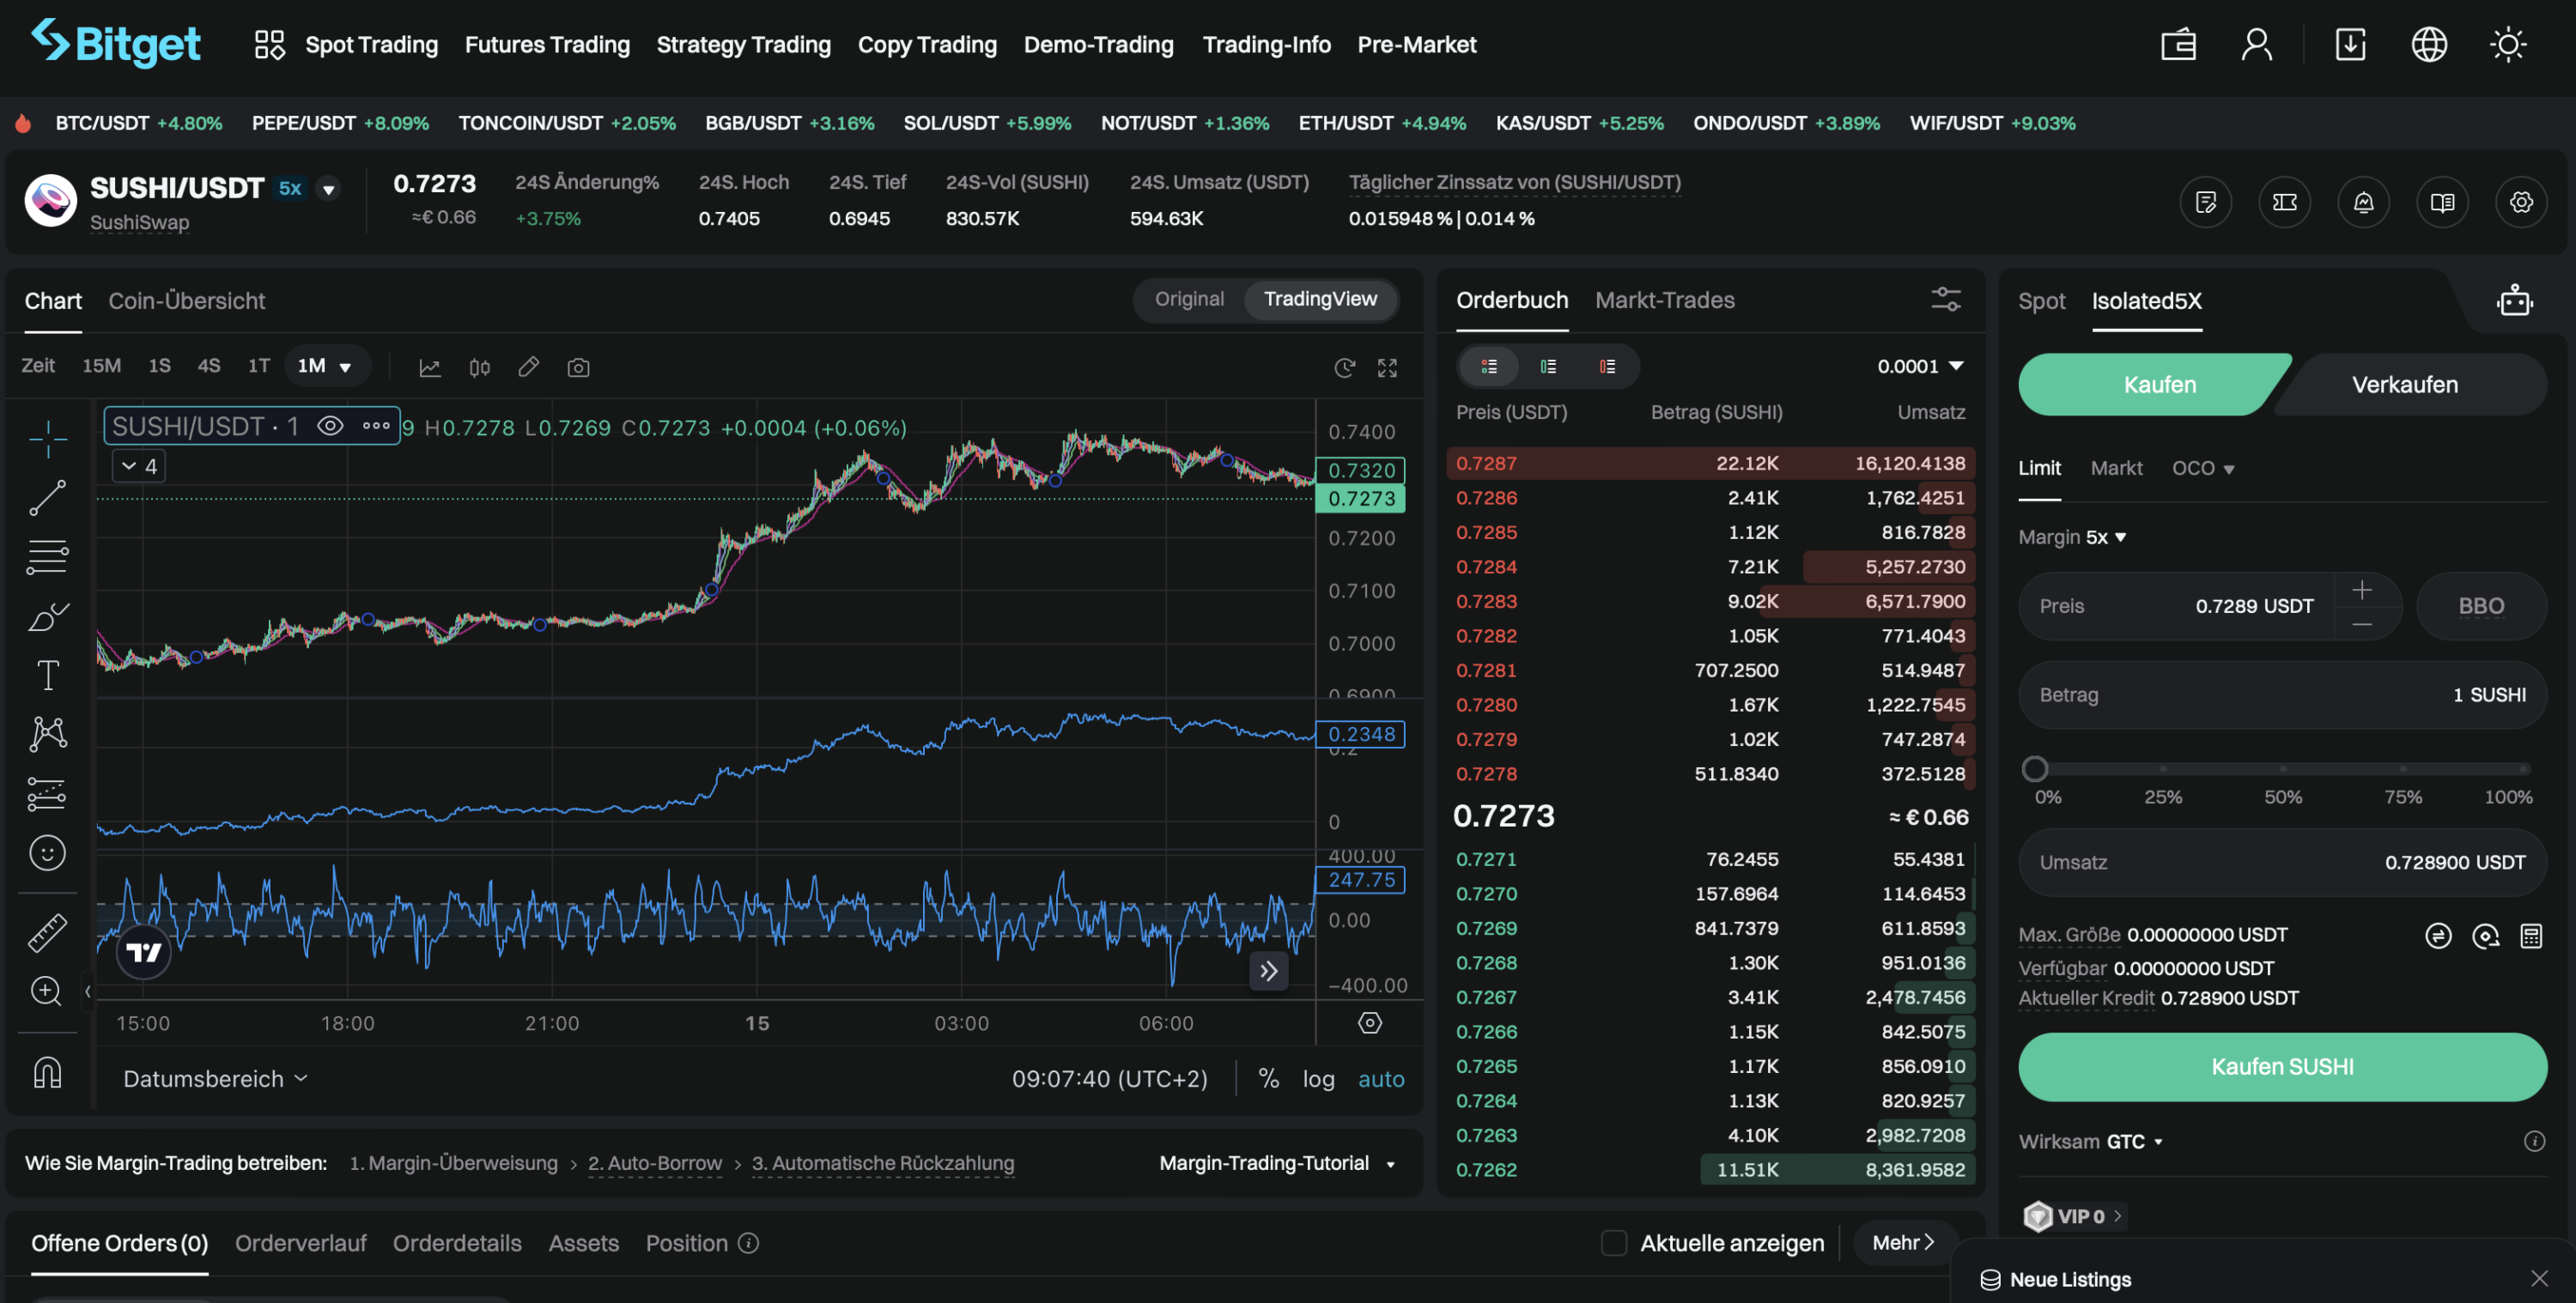The width and height of the screenshot is (2576, 1303).
Task: Toggle auto scale on chart
Action: 1381,1079
